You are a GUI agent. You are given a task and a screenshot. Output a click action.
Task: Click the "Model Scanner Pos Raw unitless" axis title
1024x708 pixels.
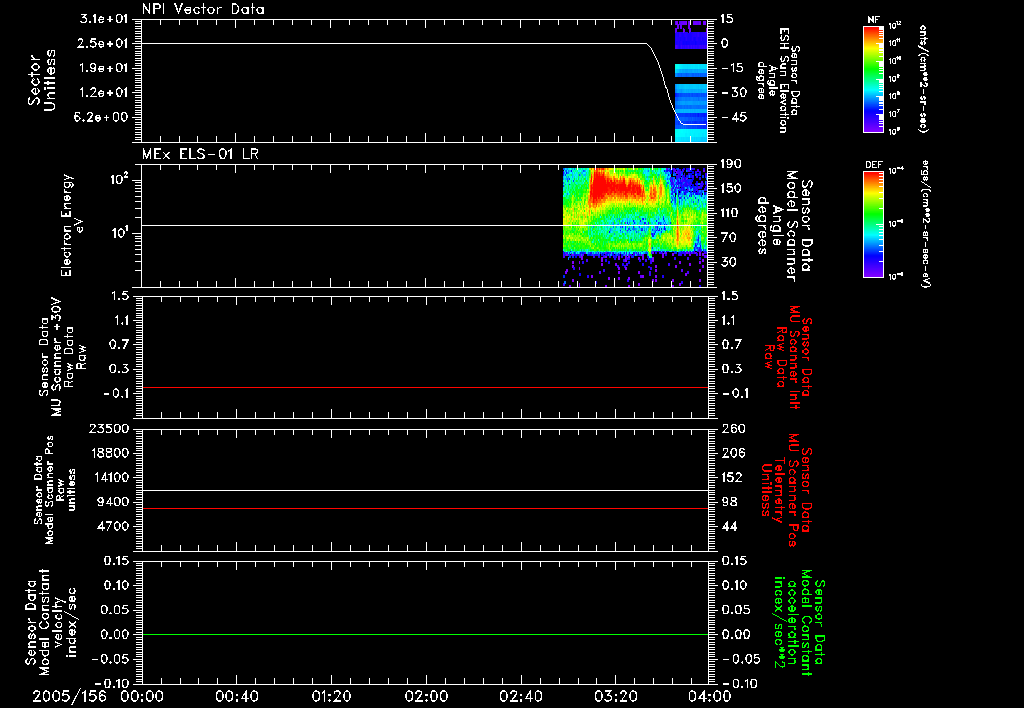(x=54, y=490)
